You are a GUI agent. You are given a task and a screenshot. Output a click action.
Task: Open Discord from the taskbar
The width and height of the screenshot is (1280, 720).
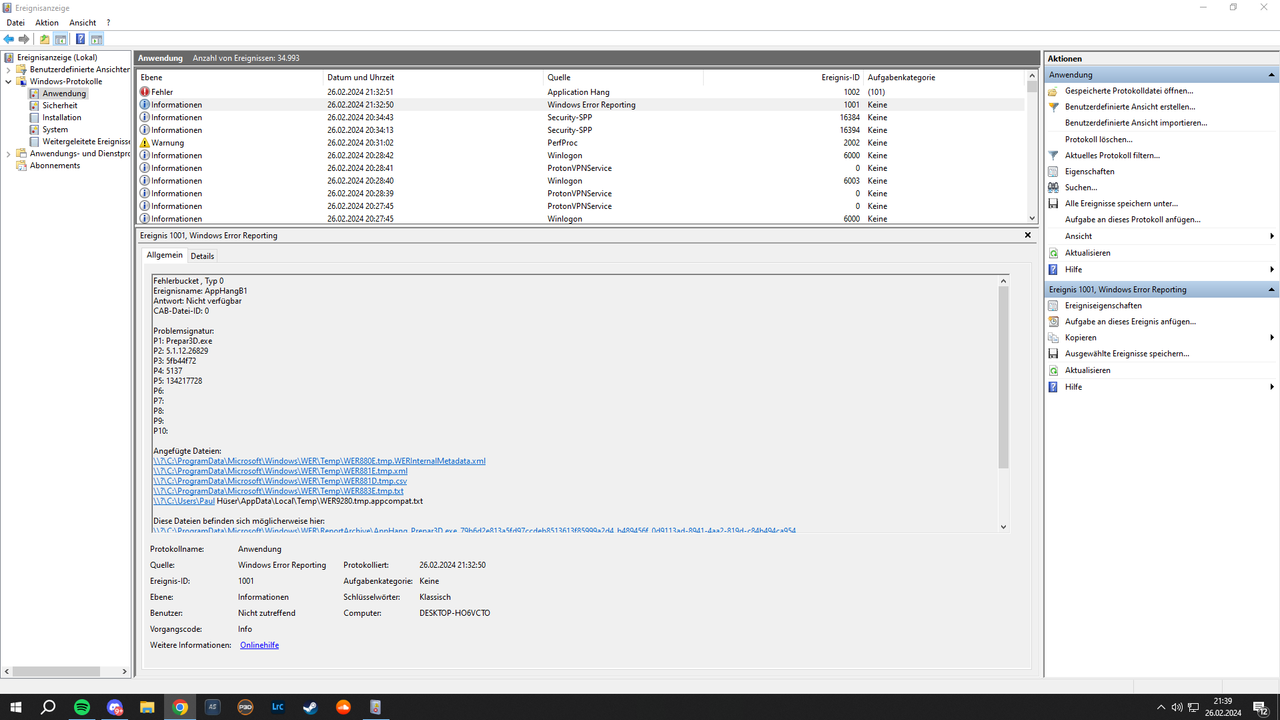(115, 707)
